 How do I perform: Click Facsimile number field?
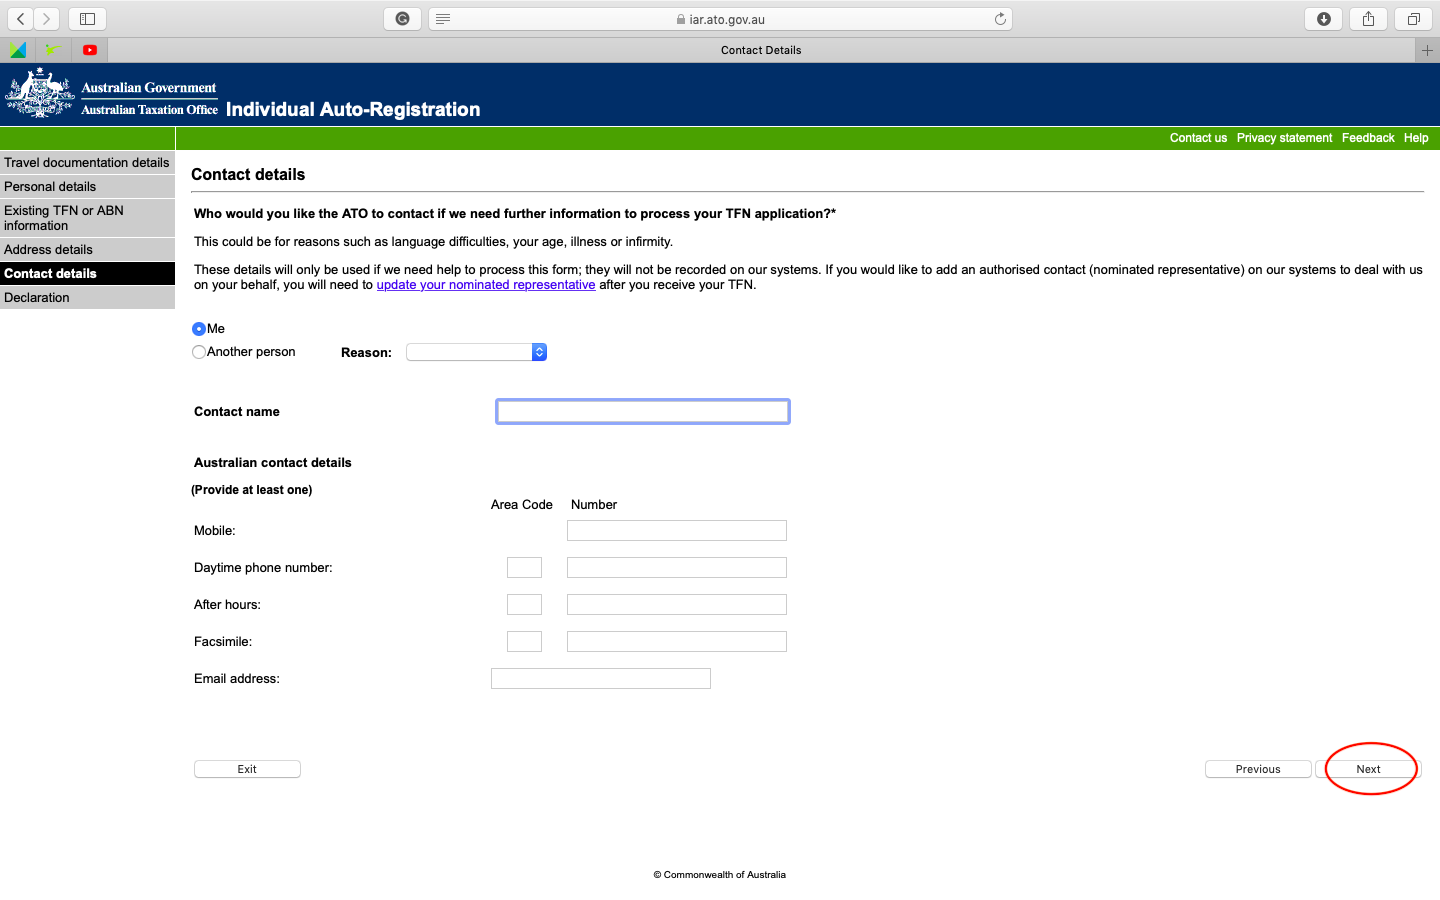[677, 642]
